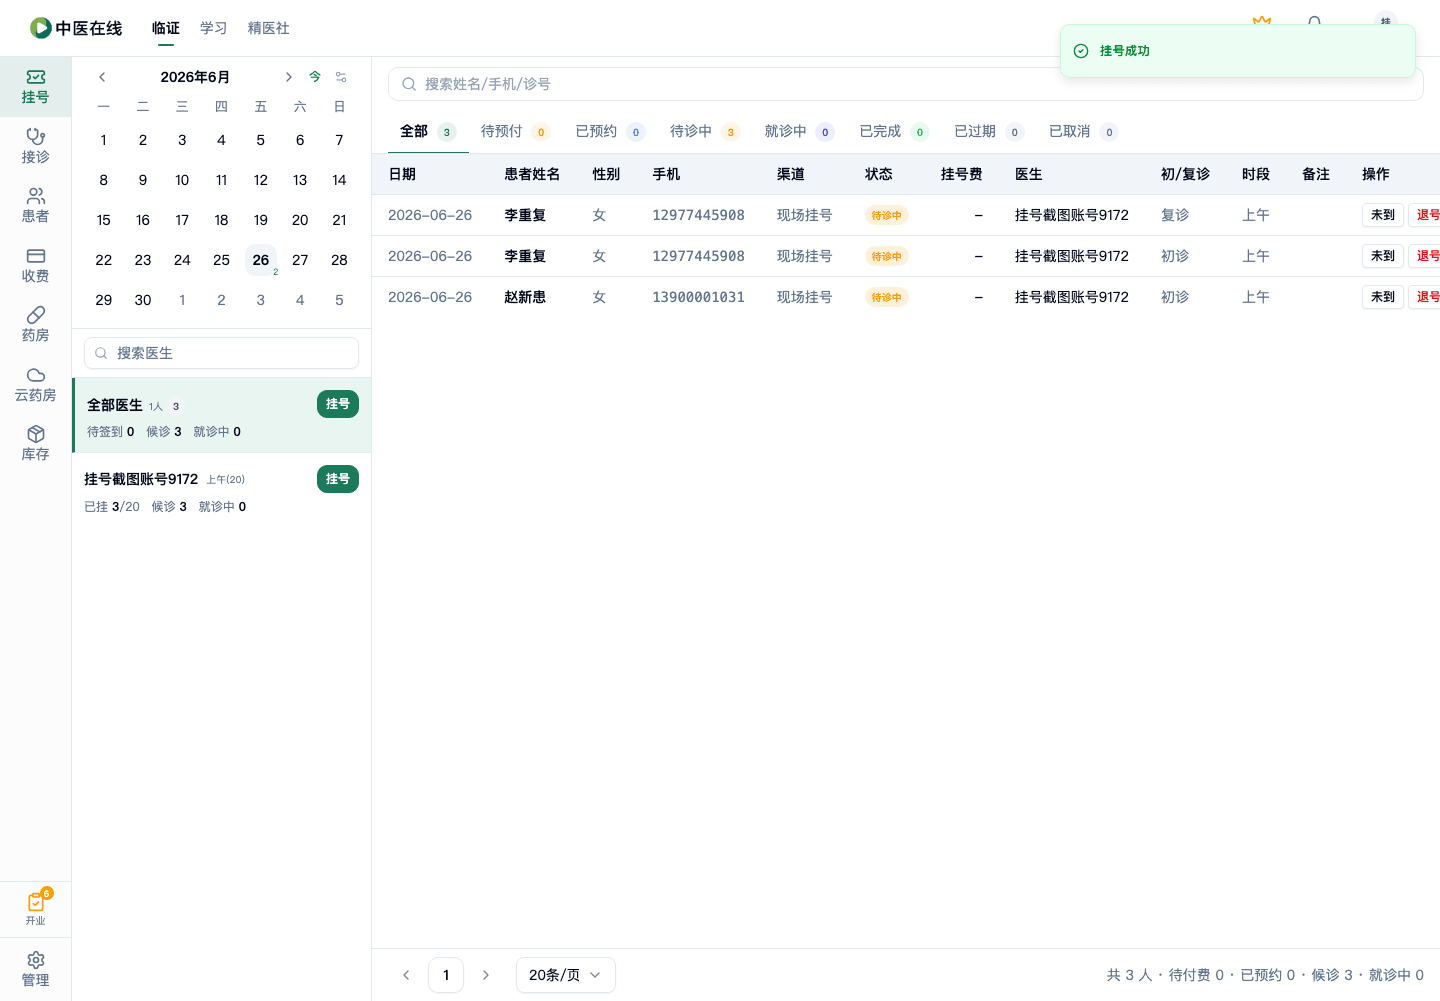Select June 15 in the calendar
Image resolution: width=1440 pixels, height=1001 pixels.
point(104,220)
